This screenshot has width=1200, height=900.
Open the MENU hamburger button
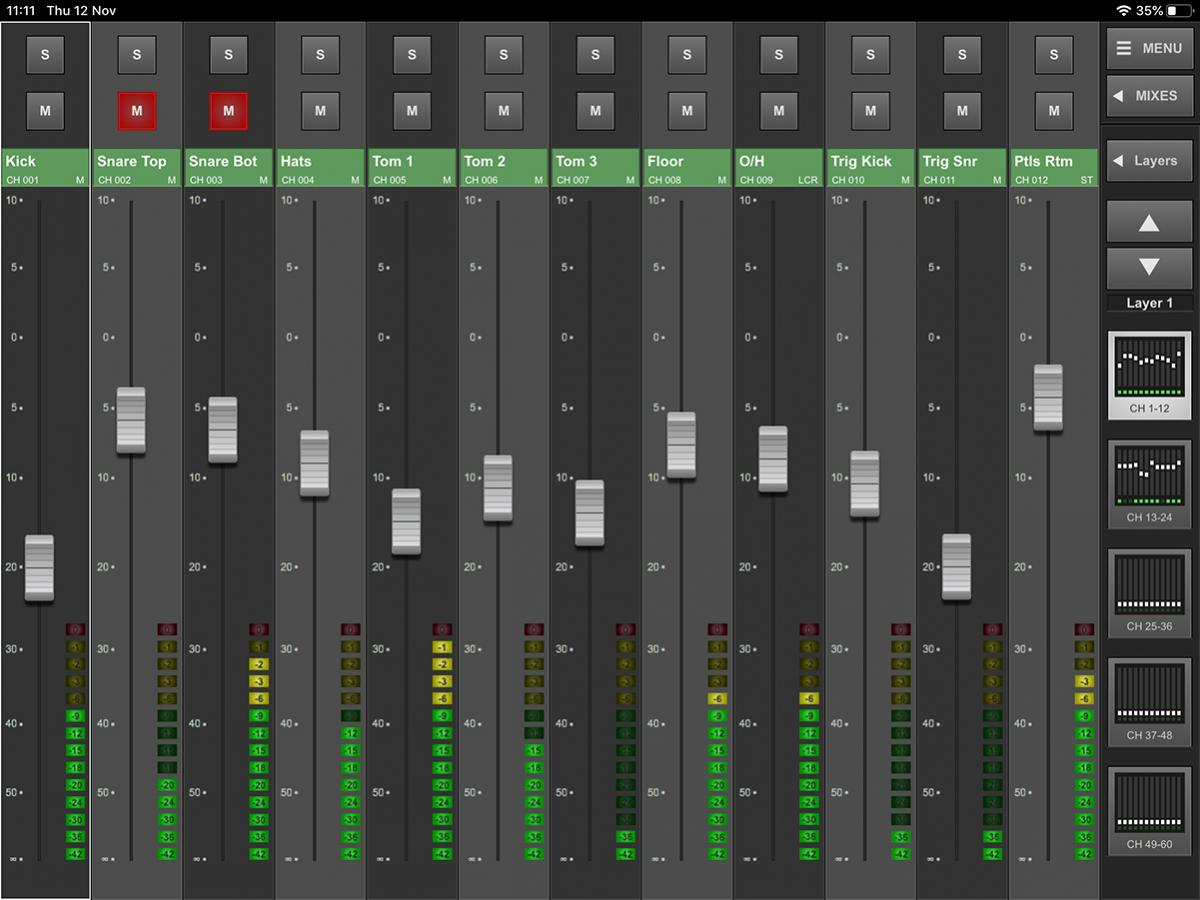1149,48
